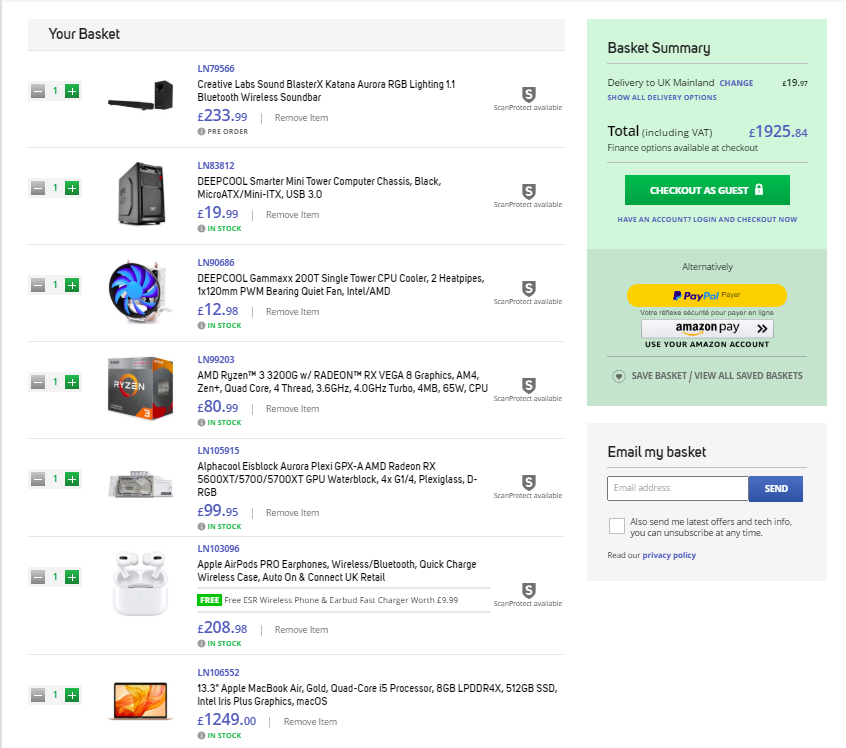846x748 pixels.
Task: Click IN STOCK info icon for AMD Ryzen 3
Action: (201, 423)
